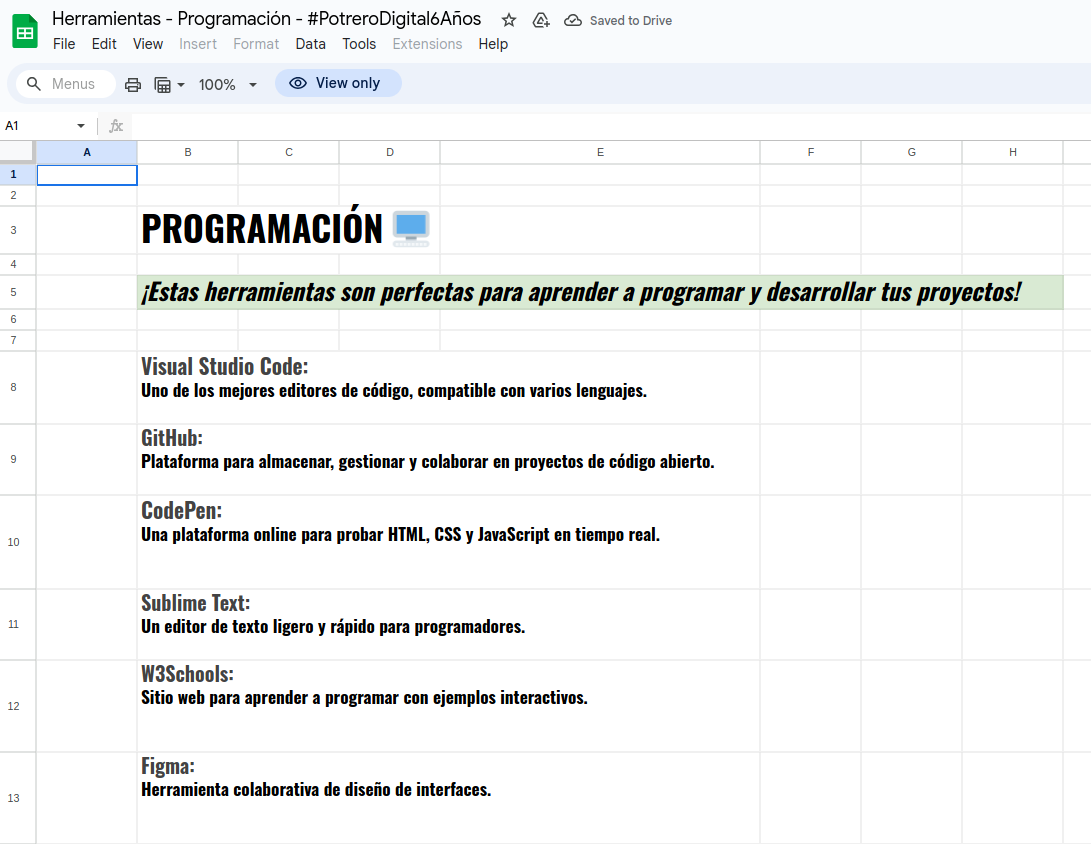1091x844 pixels.
Task: Open the View menu
Action: (148, 44)
